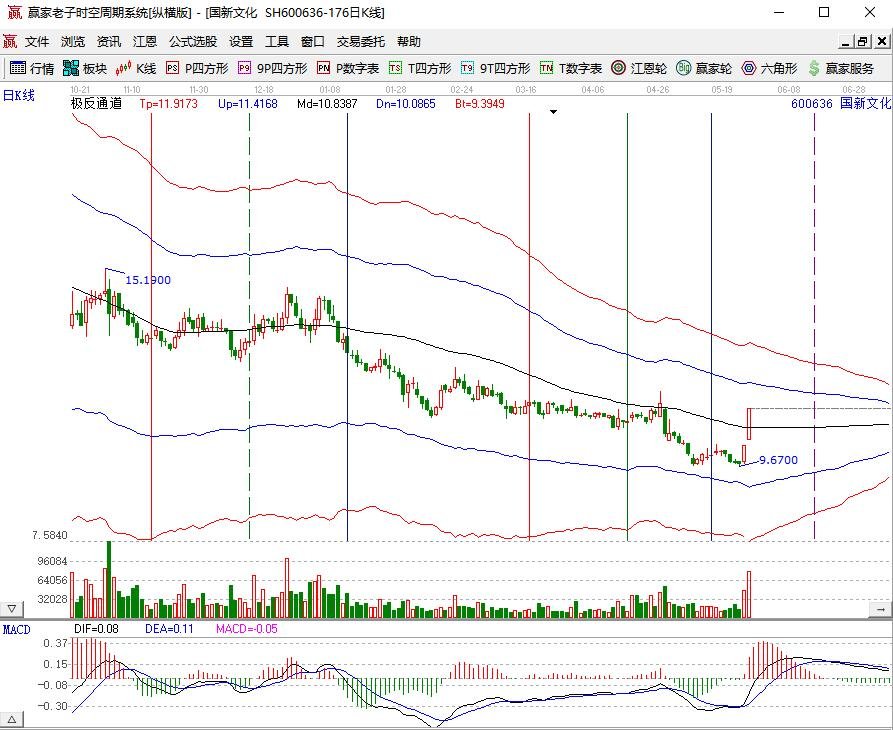Image resolution: width=893 pixels, height=730 pixels.
Task: Click the 国新文化 stock name
Action: (x=866, y=104)
